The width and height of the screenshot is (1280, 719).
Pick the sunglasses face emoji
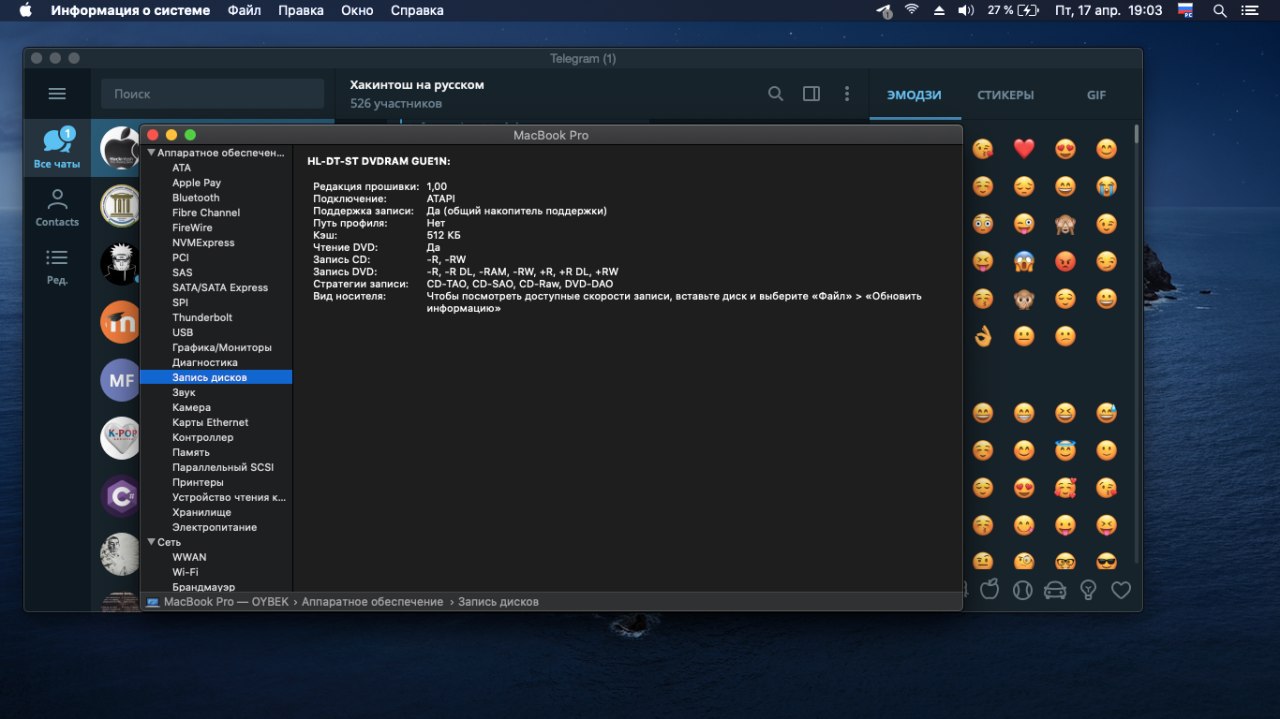click(1106, 561)
